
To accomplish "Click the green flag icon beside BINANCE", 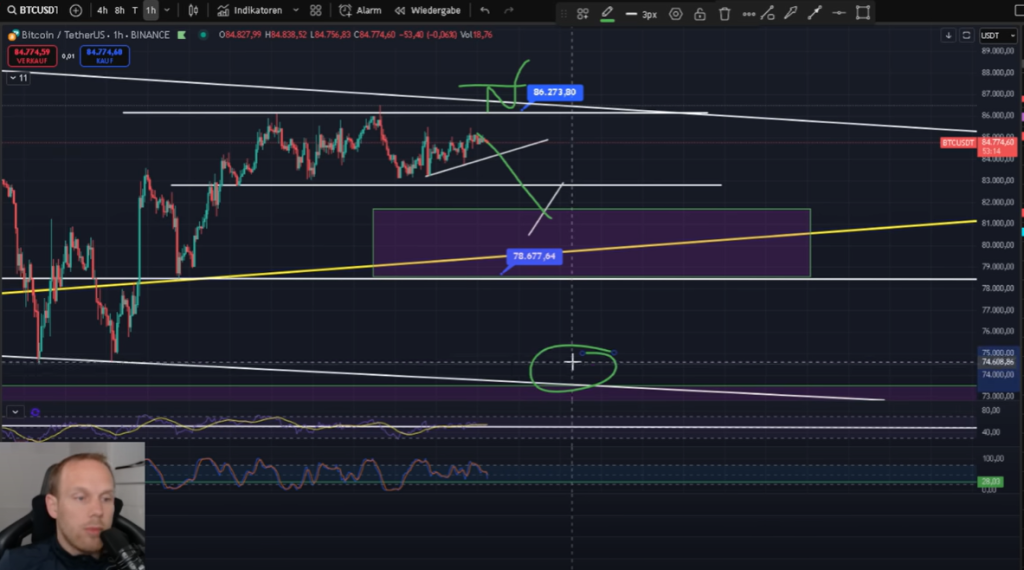I will coord(182,35).
